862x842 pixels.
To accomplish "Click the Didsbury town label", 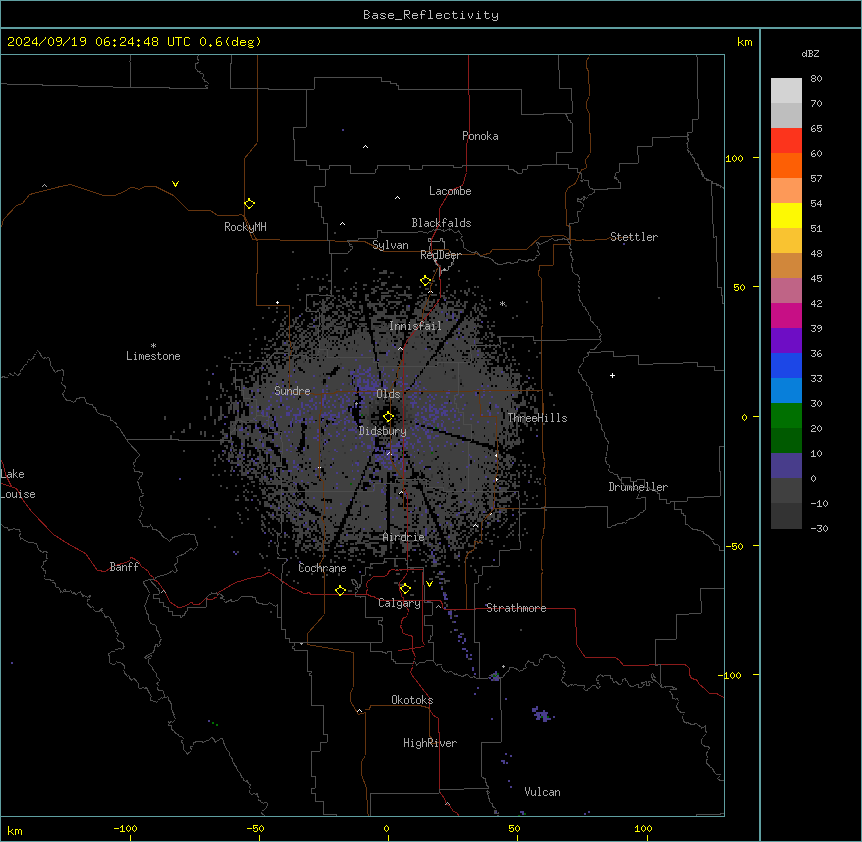I will (383, 431).
